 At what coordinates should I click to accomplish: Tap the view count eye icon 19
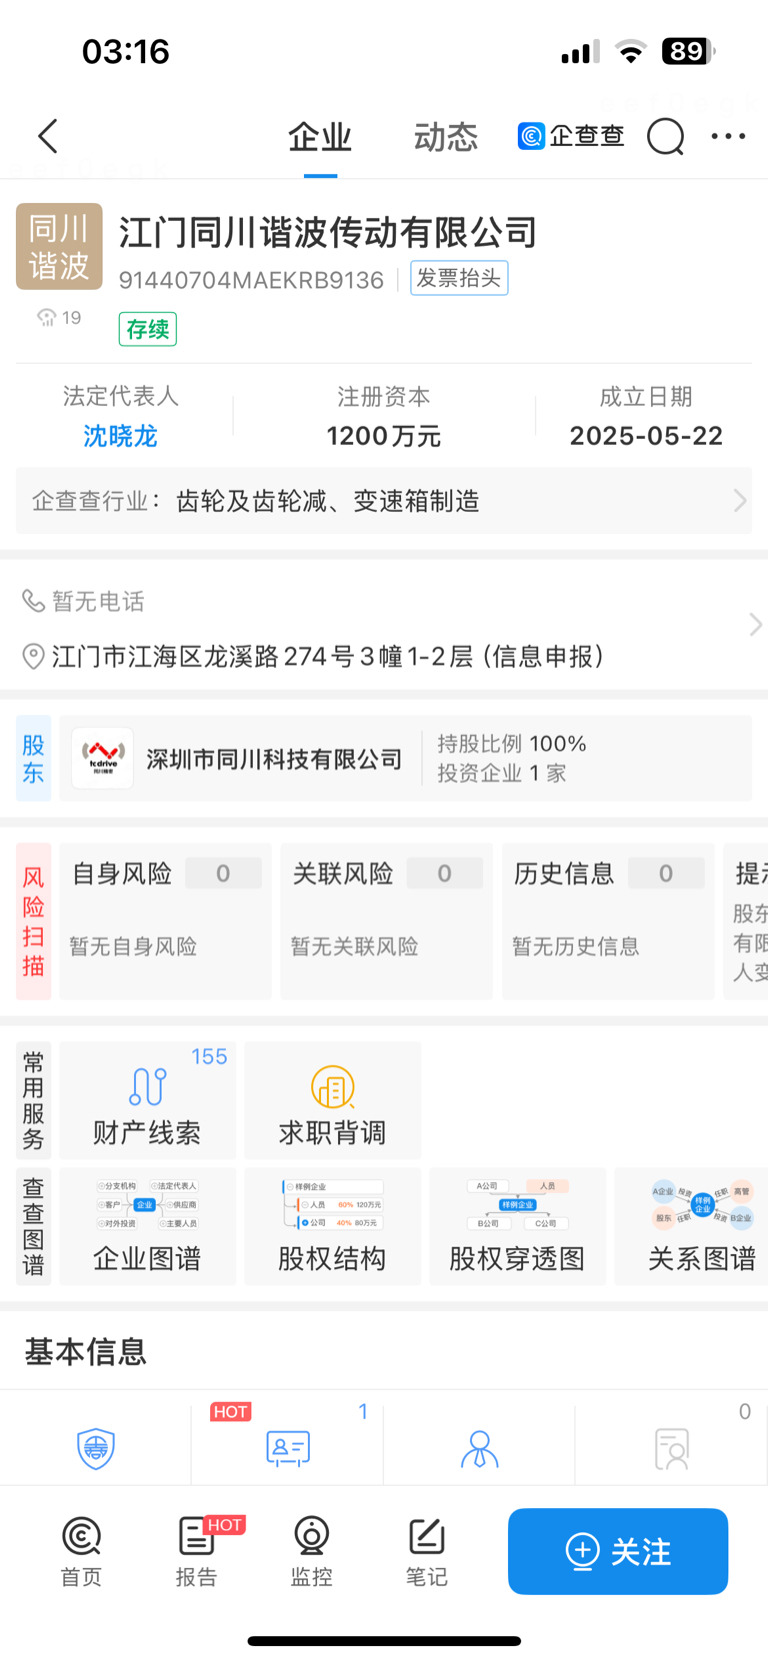[x=59, y=318]
